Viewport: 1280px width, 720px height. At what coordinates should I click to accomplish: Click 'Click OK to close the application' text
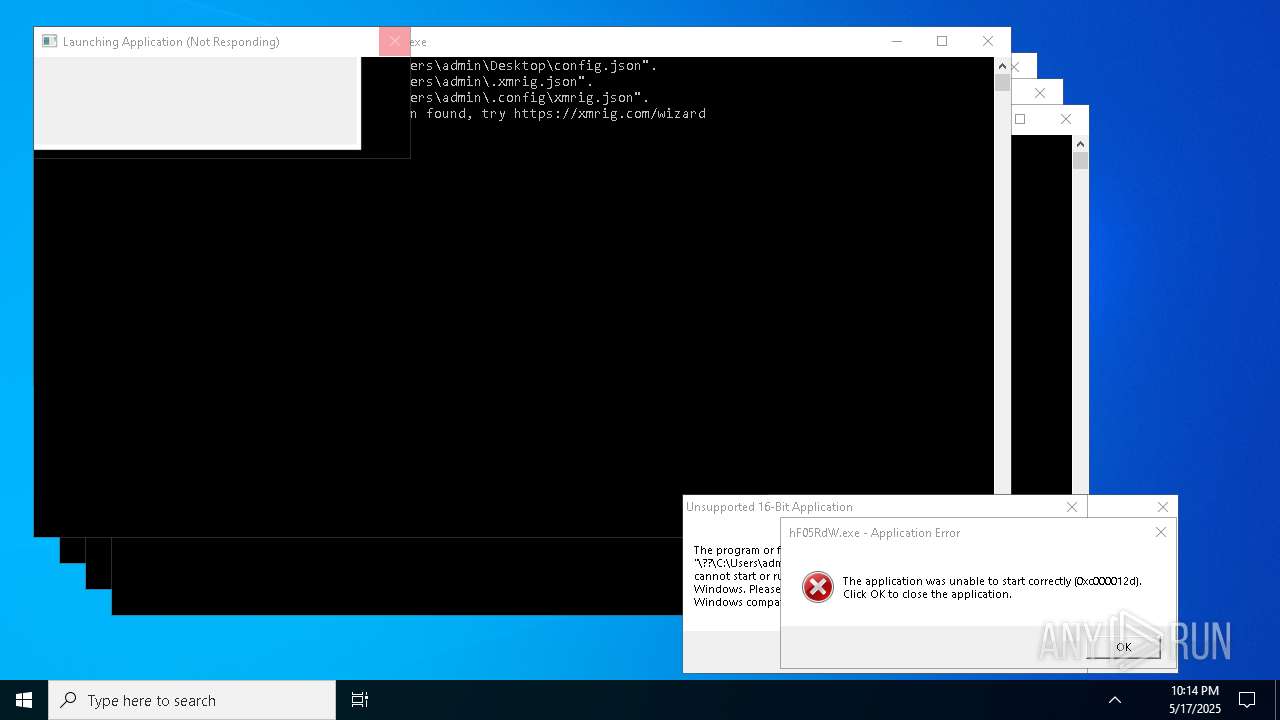[x=927, y=594]
